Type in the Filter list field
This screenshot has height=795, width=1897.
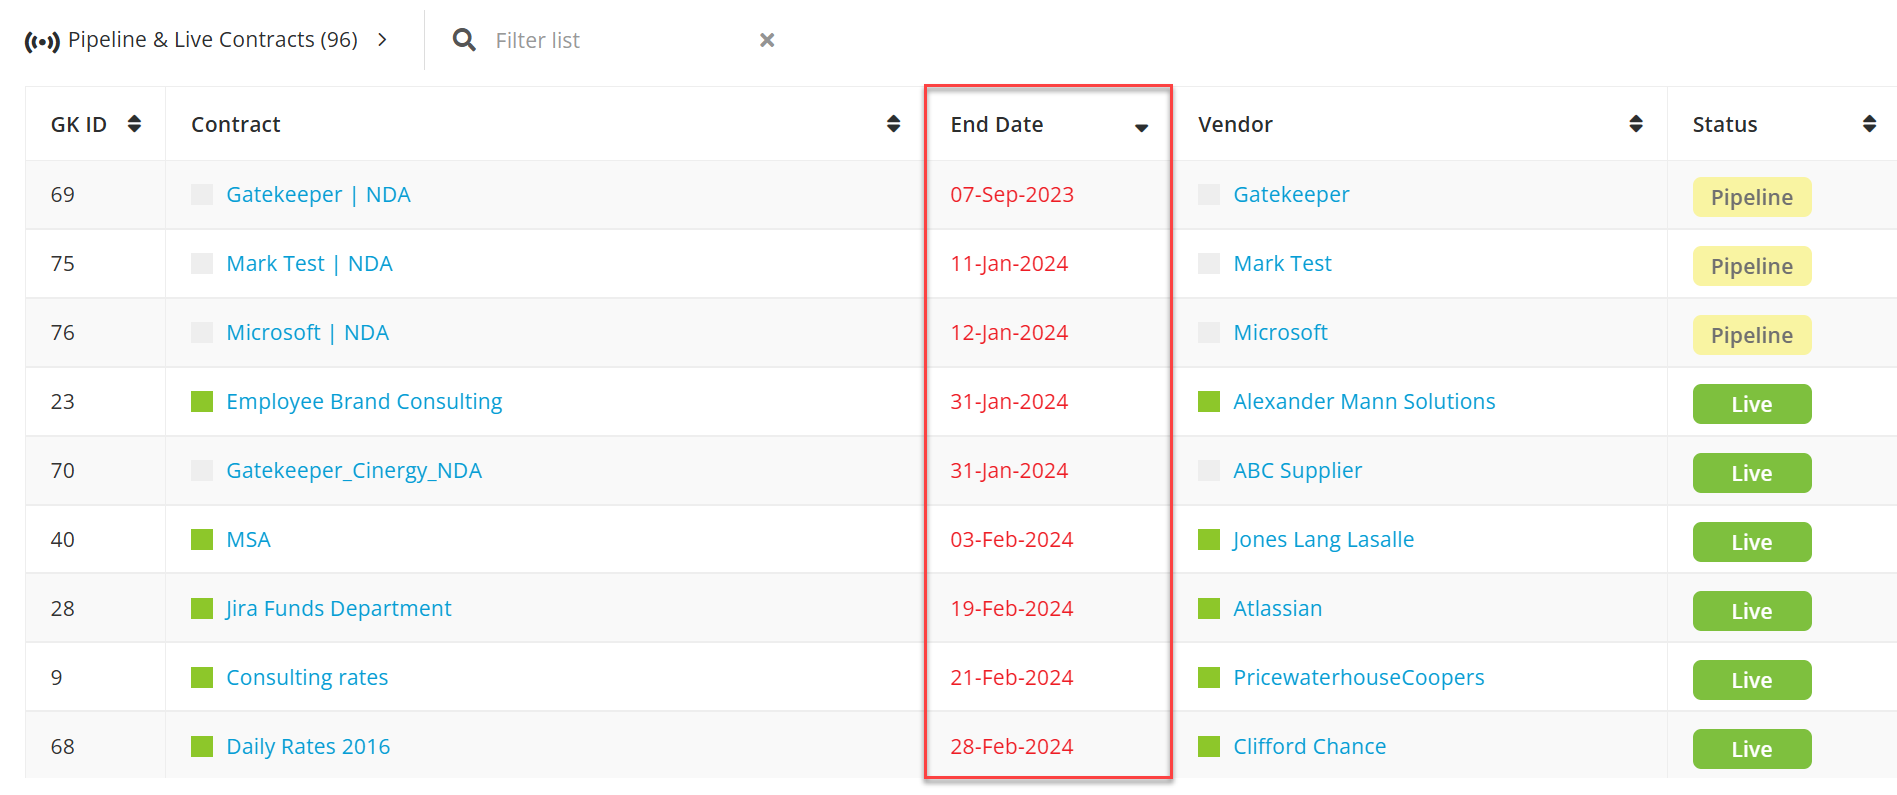click(x=620, y=41)
